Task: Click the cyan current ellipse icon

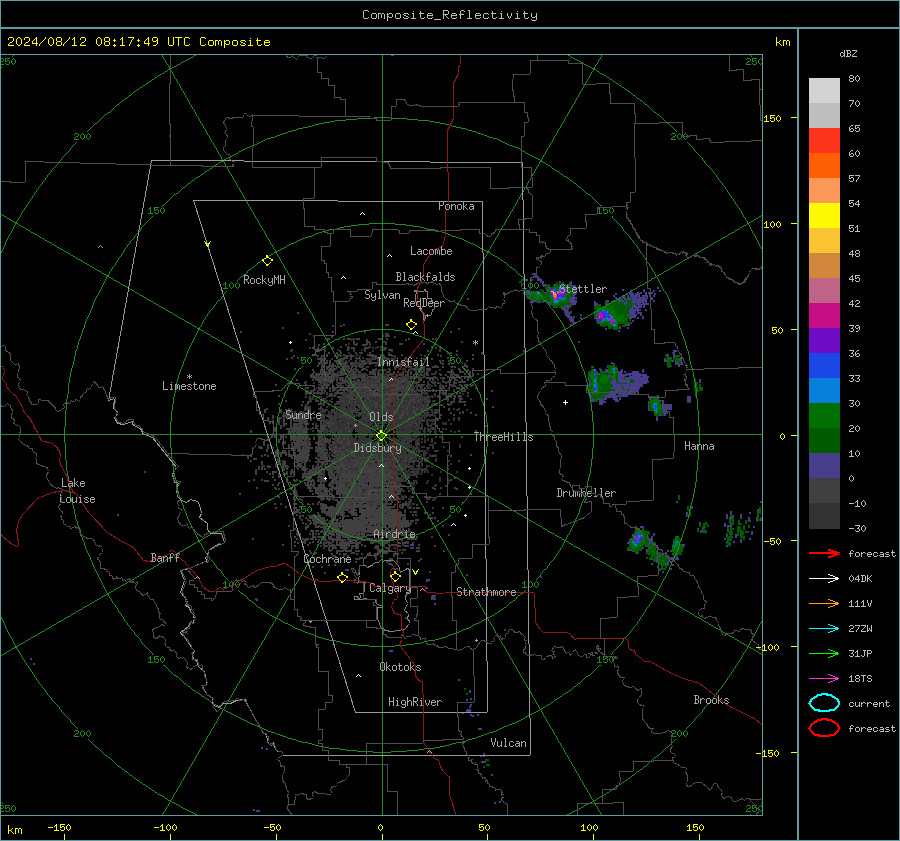Action: 824,703
